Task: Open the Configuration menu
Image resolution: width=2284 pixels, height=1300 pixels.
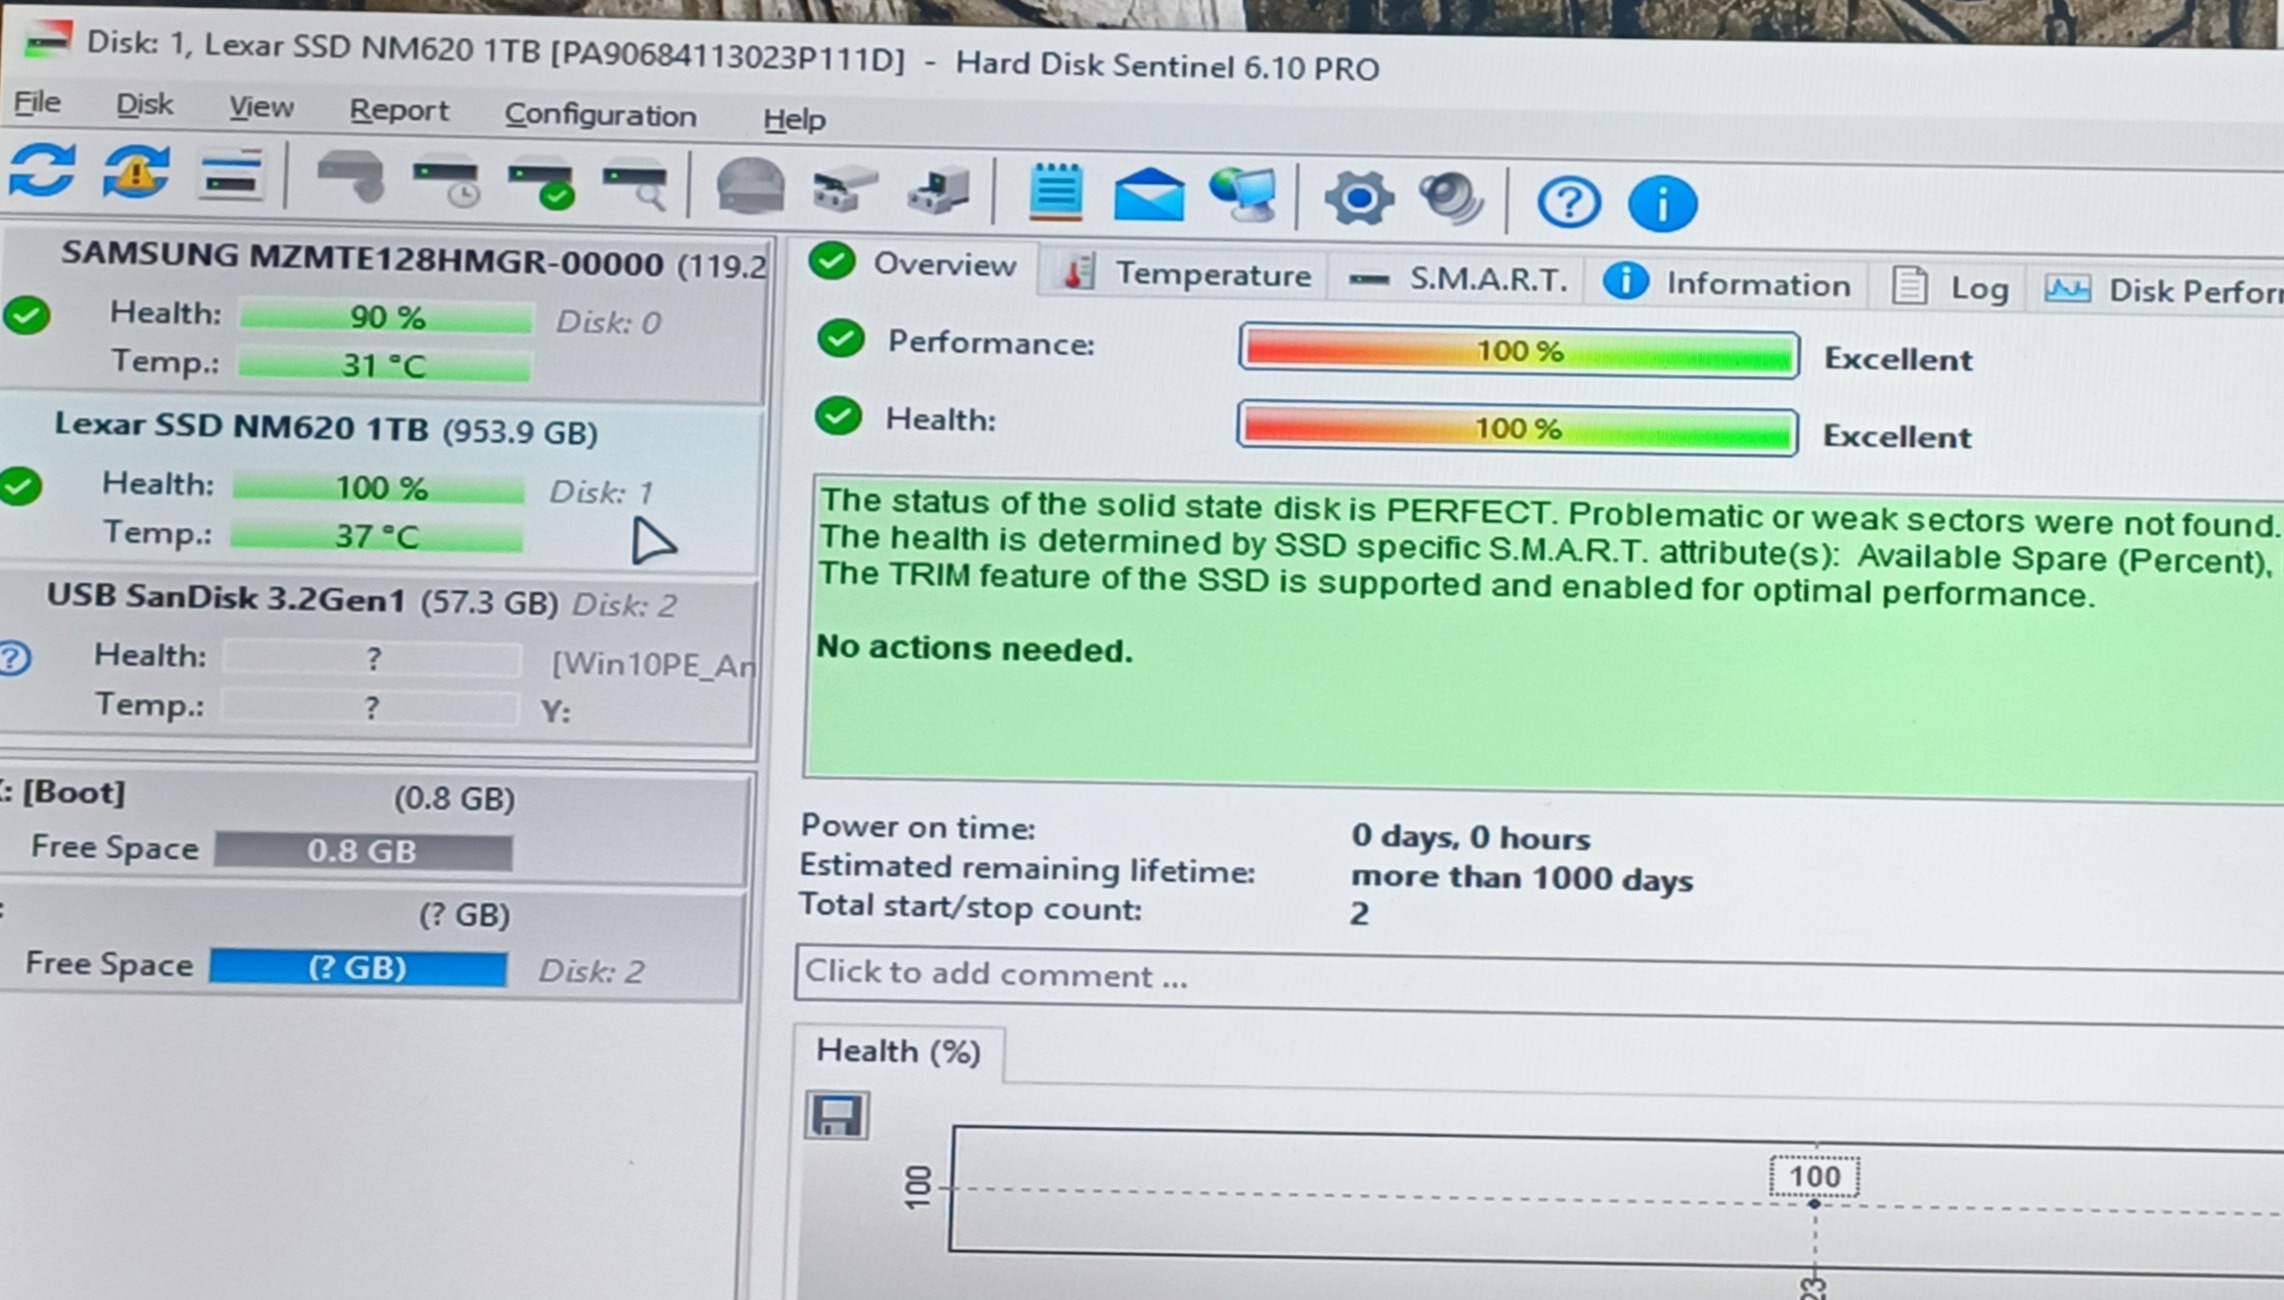Action: tap(600, 116)
